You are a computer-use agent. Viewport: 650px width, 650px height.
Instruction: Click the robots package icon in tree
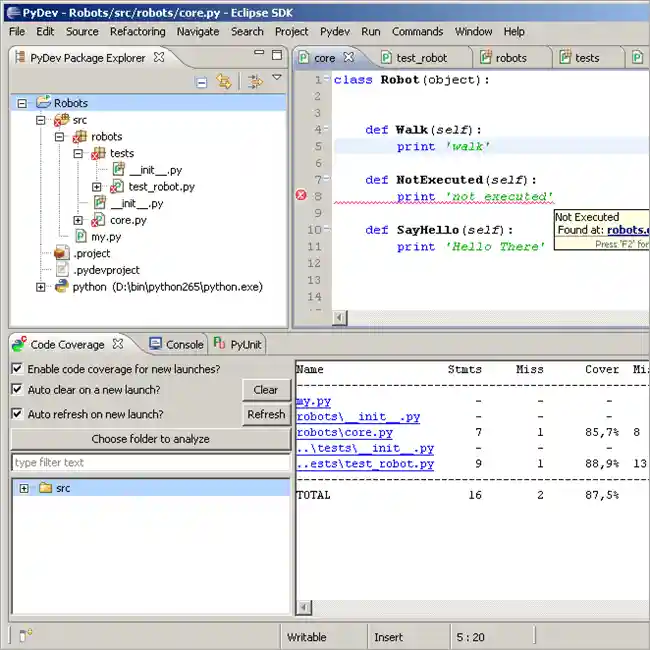pos(80,137)
